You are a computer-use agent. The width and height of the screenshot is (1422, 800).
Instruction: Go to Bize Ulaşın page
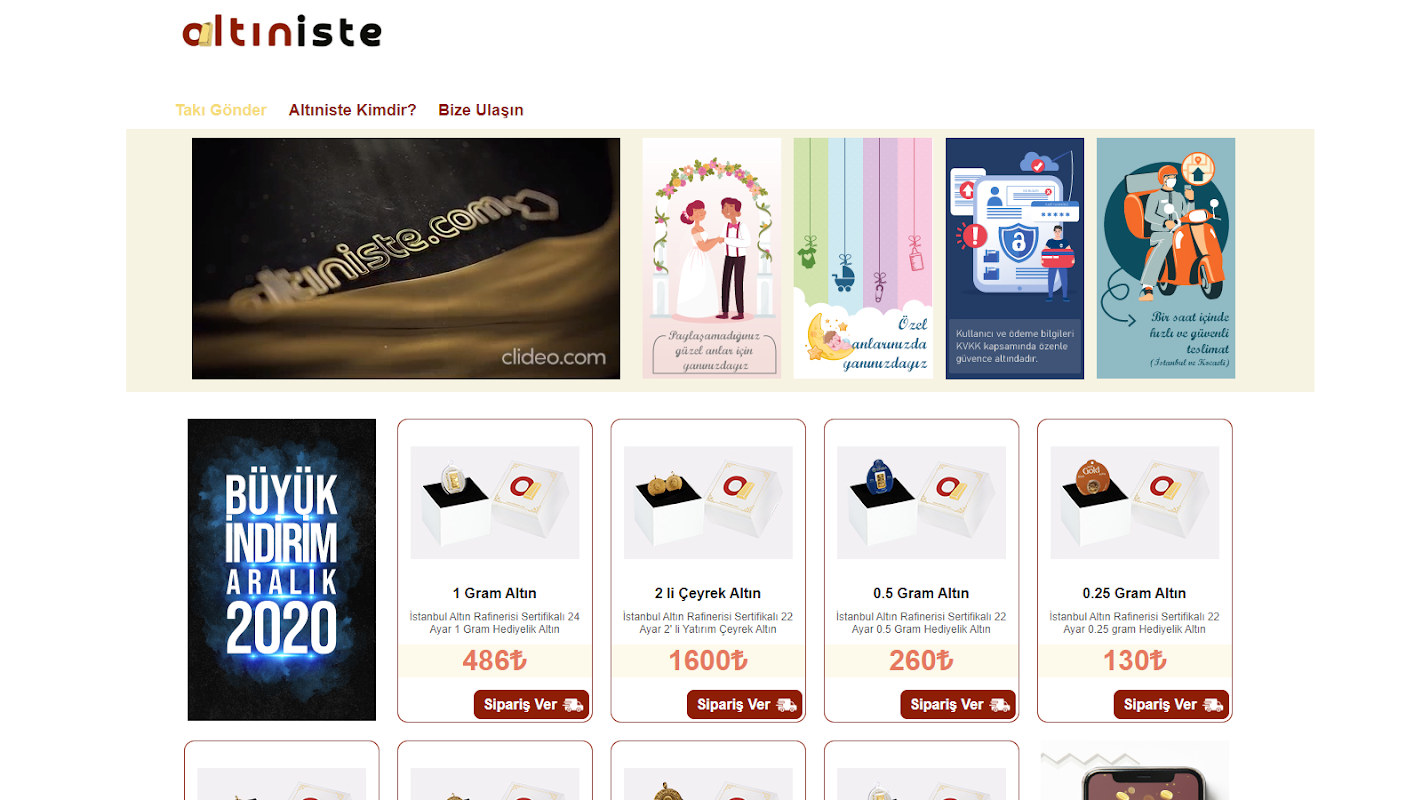(x=481, y=110)
